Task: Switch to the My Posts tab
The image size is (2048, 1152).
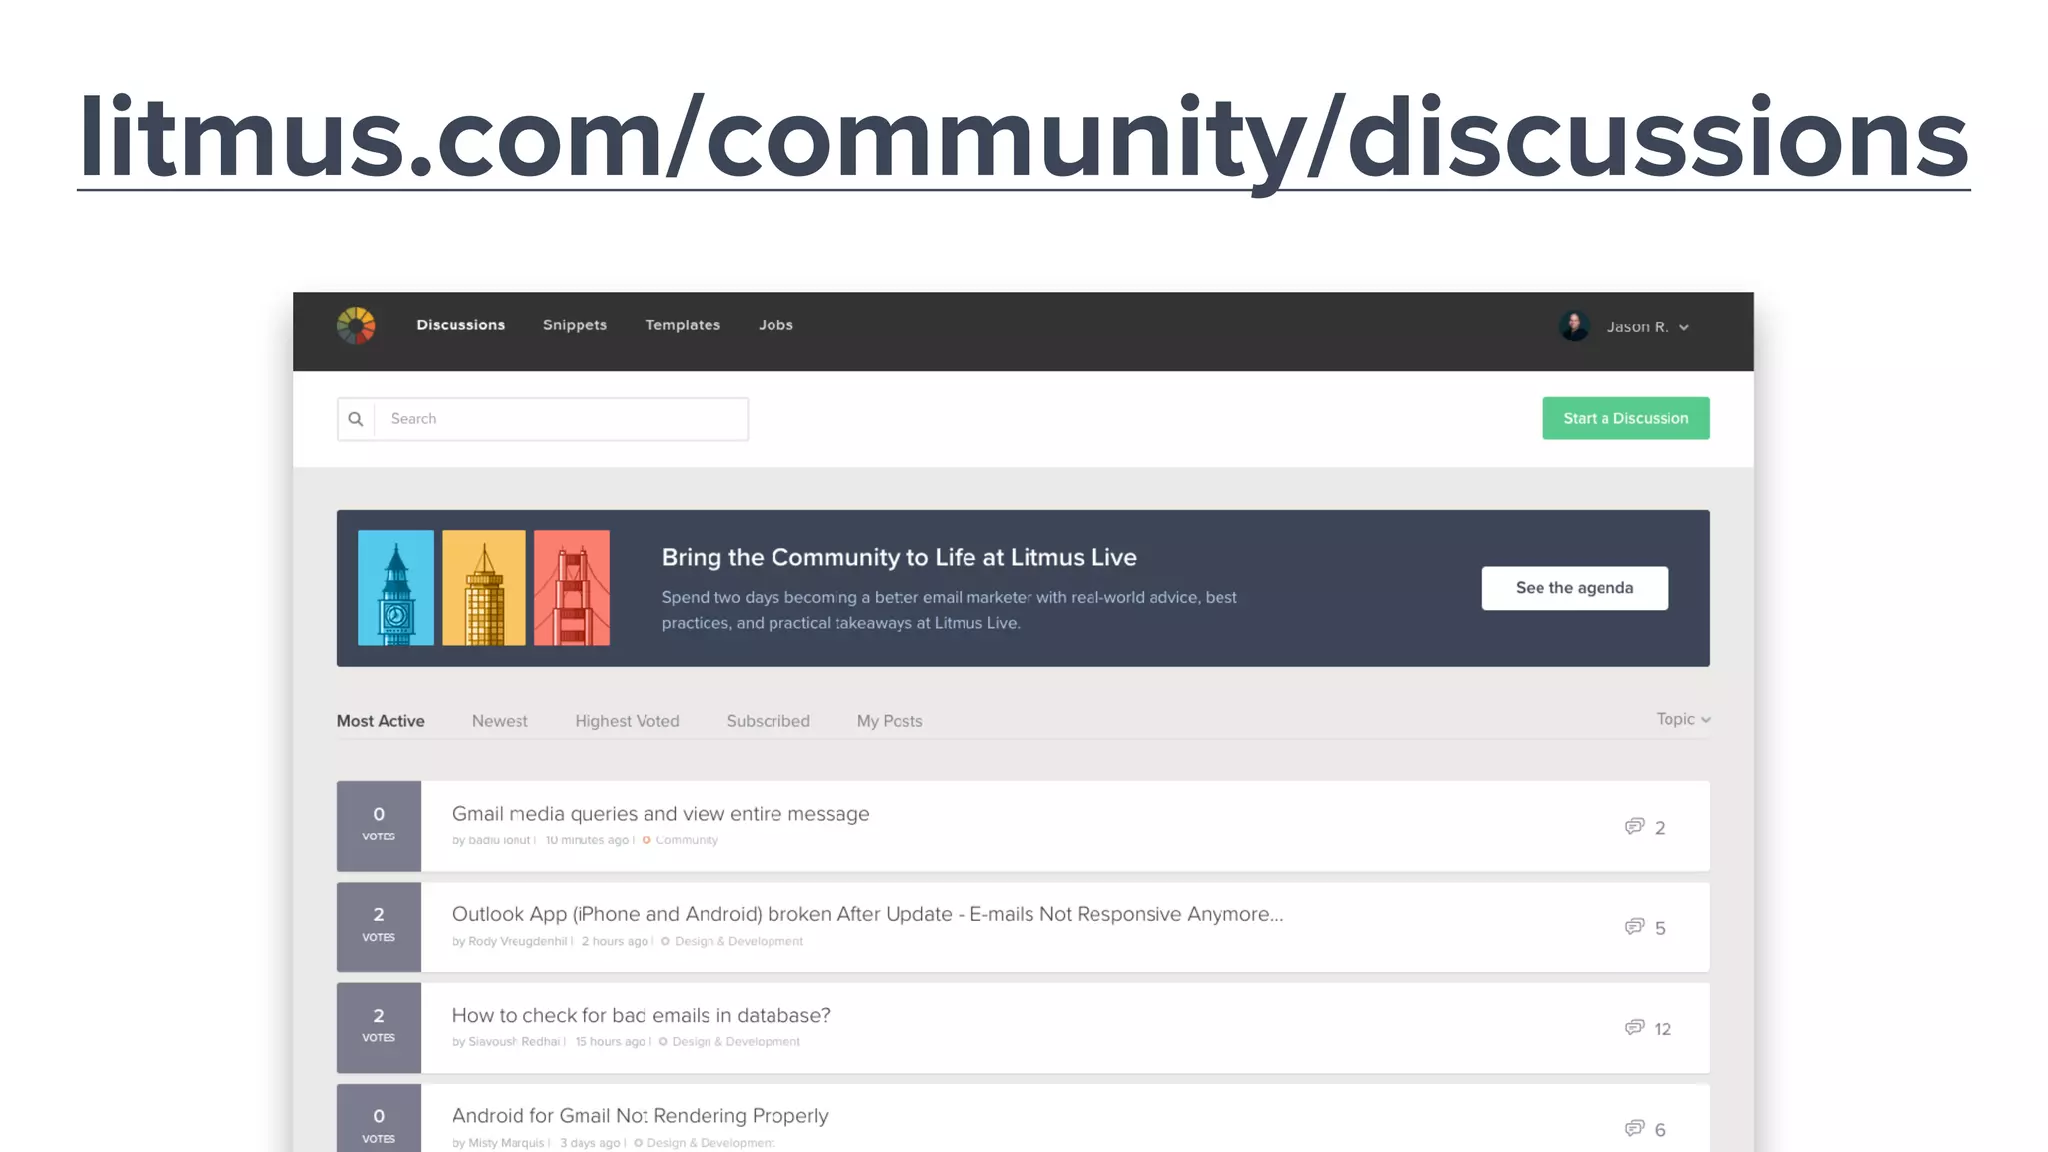Action: (889, 721)
